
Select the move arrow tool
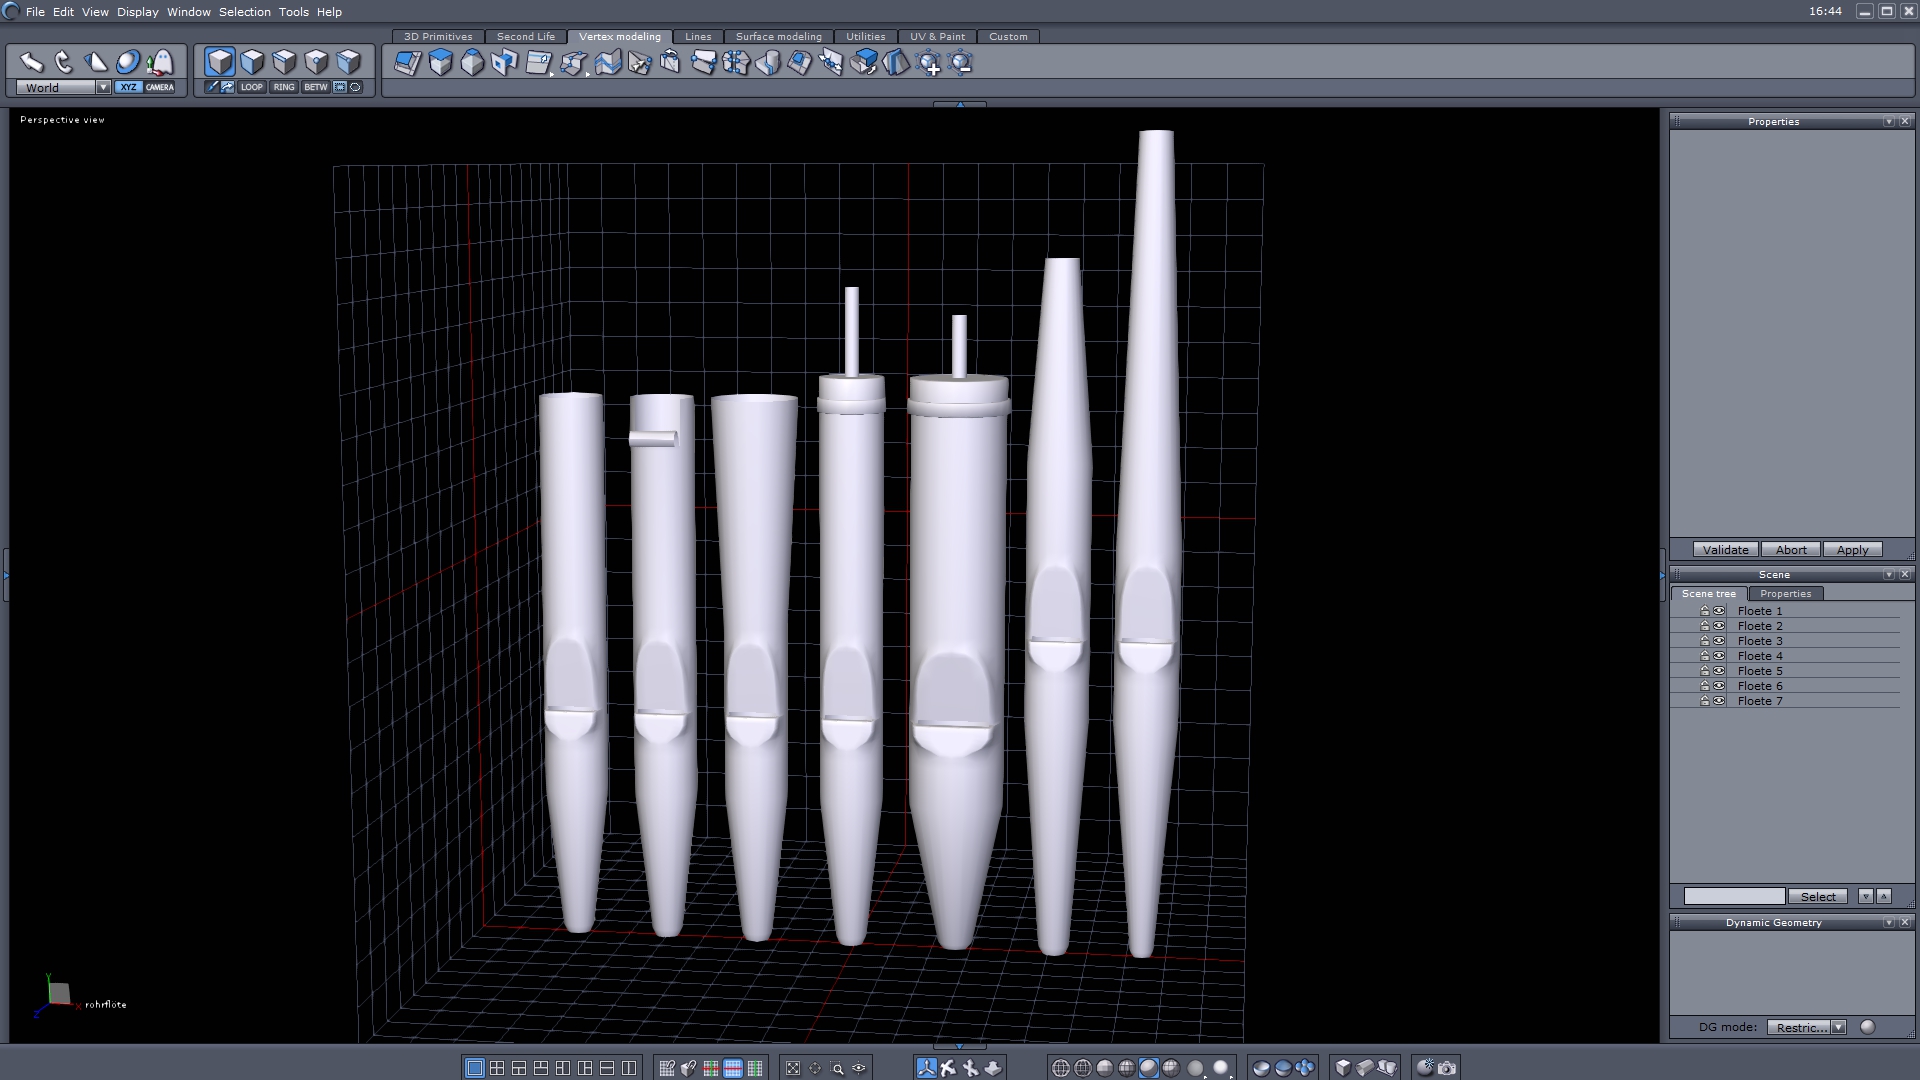tap(31, 62)
